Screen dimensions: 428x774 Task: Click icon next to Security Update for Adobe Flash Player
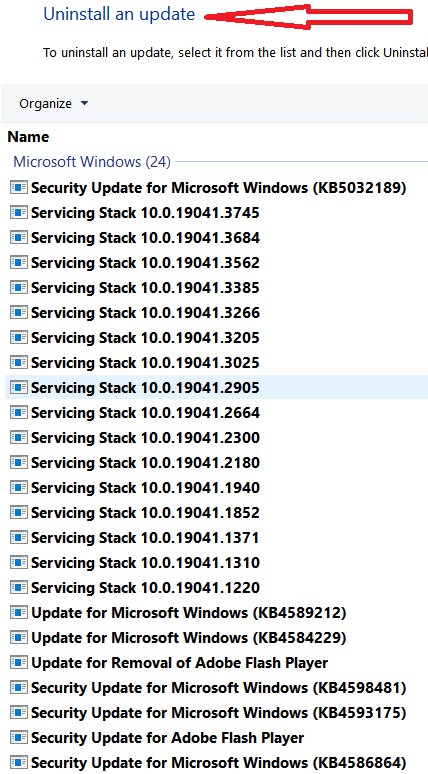point(19,737)
